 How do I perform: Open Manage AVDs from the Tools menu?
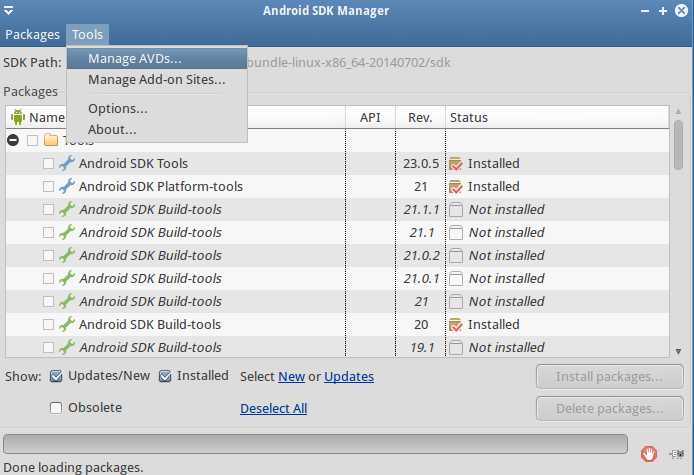(134, 58)
